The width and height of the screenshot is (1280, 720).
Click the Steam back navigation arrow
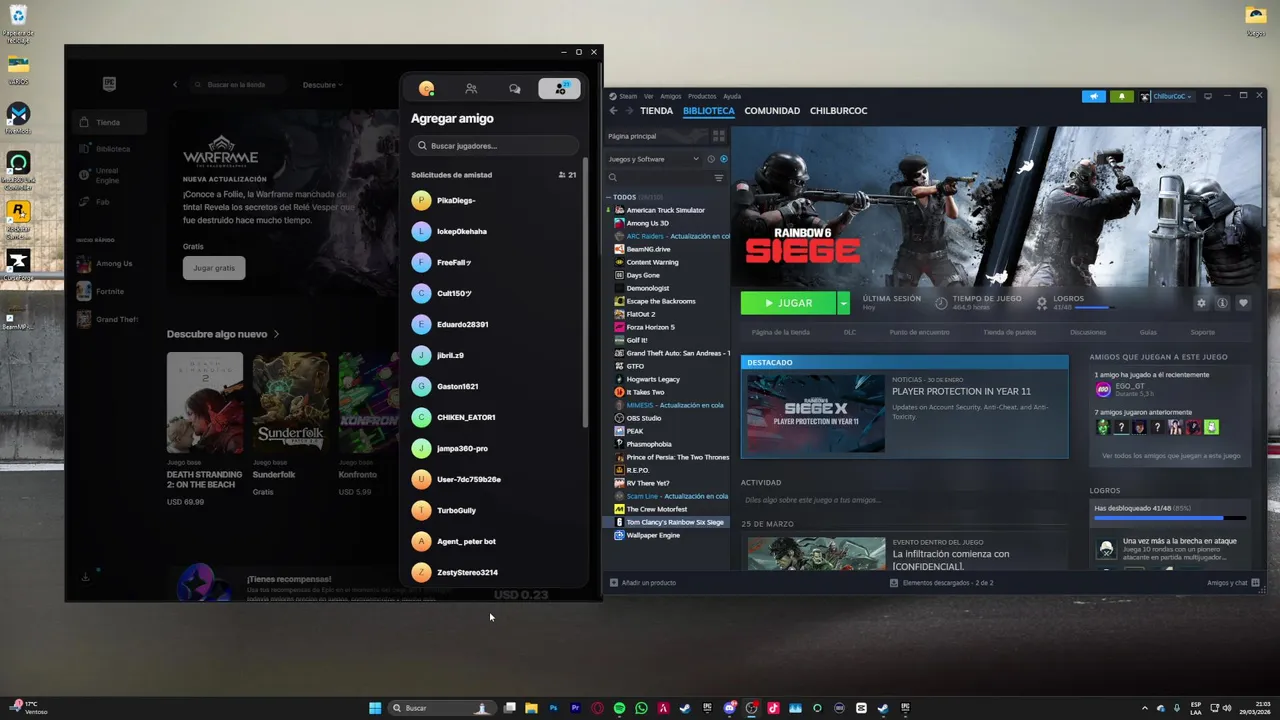coord(613,111)
